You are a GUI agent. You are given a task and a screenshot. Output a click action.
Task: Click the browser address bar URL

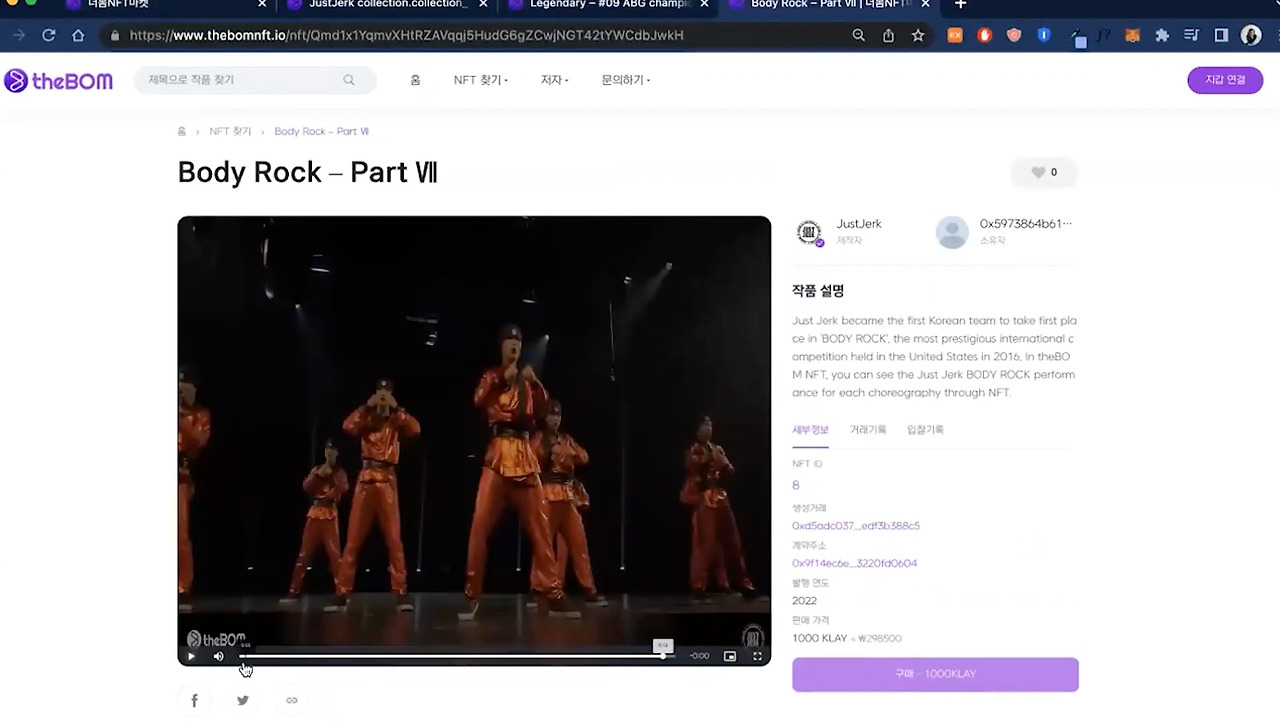coord(406,35)
